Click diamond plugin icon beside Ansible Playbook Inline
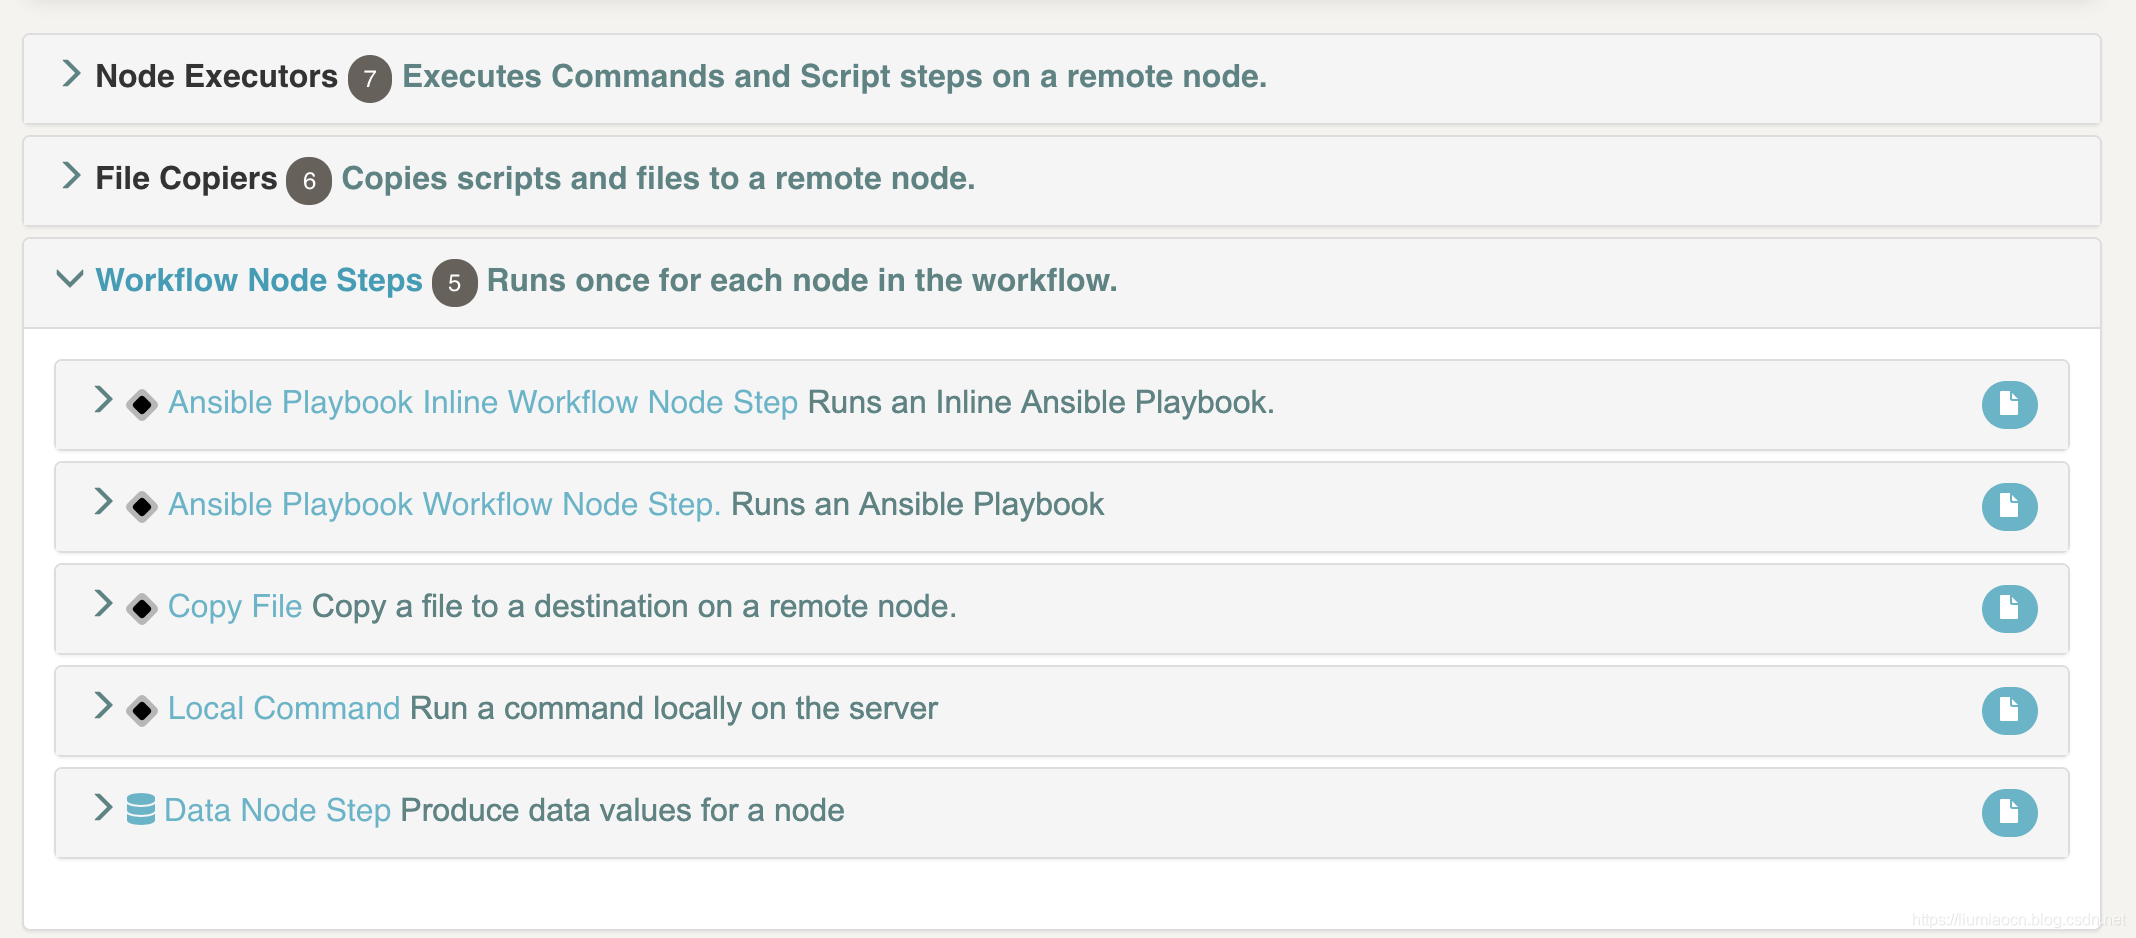Image resolution: width=2136 pixels, height=938 pixels. click(x=142, y=405)
